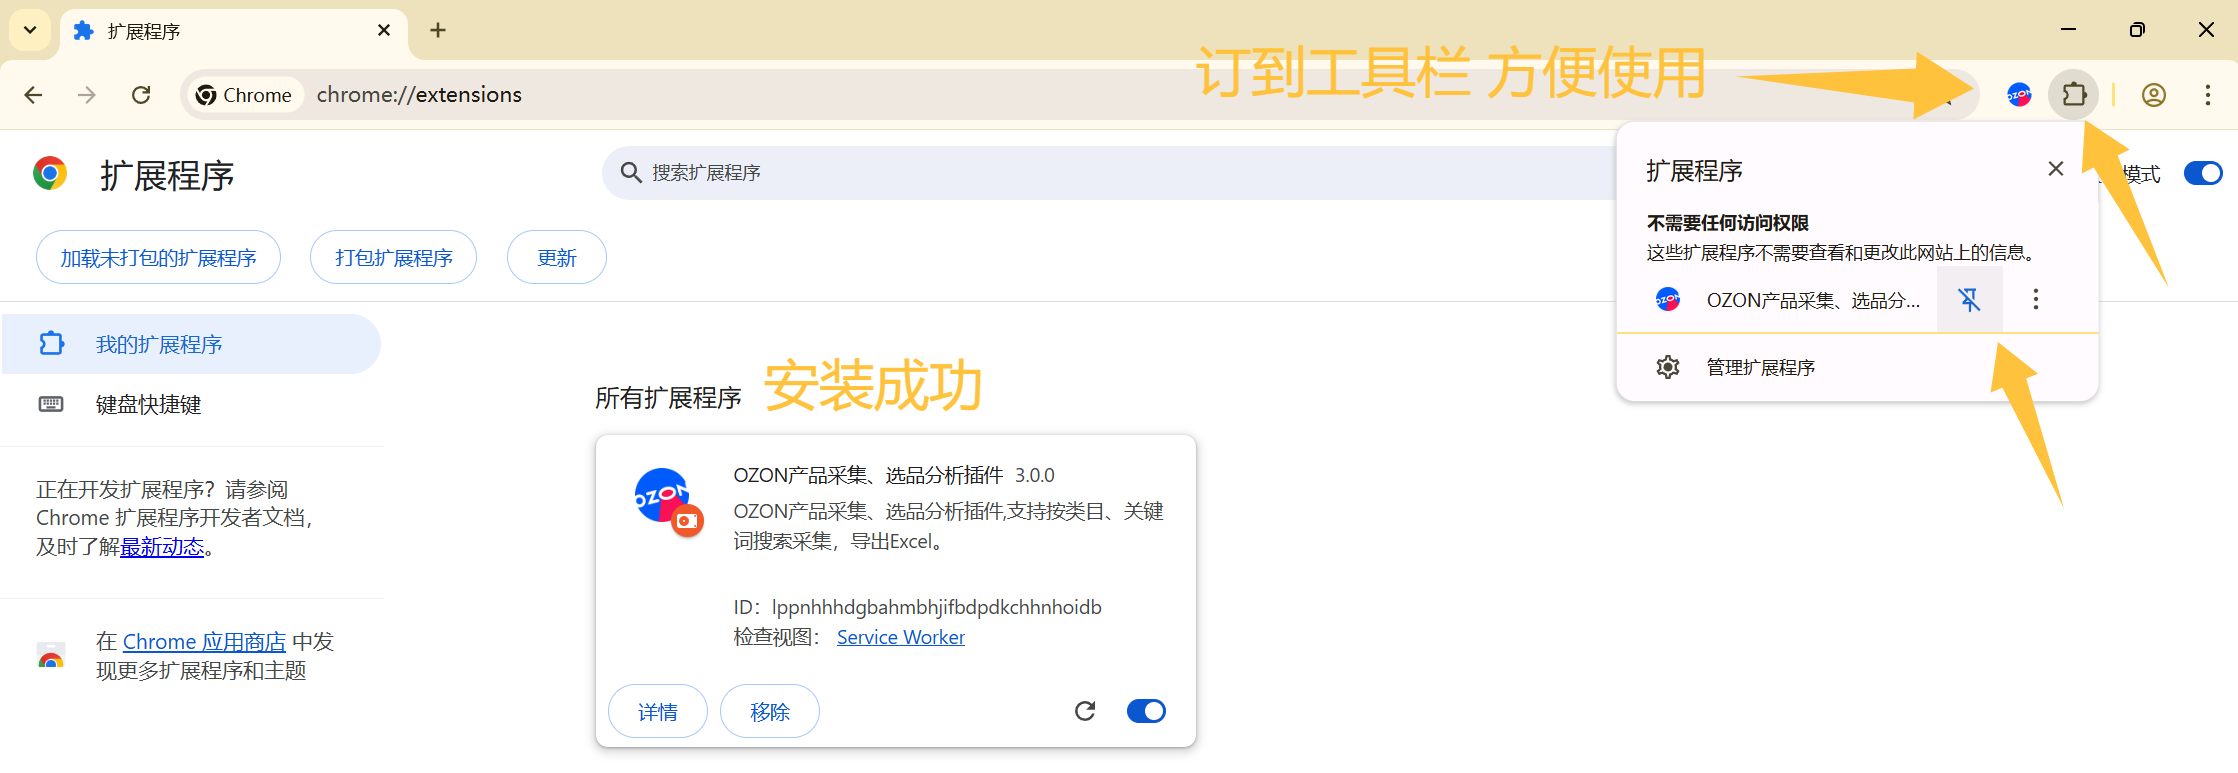Viewport: 2238px width, 773px height.
Task: Open Chrome's three-dot main menu
Action: pyautogui.click(x=2208, y=95)
